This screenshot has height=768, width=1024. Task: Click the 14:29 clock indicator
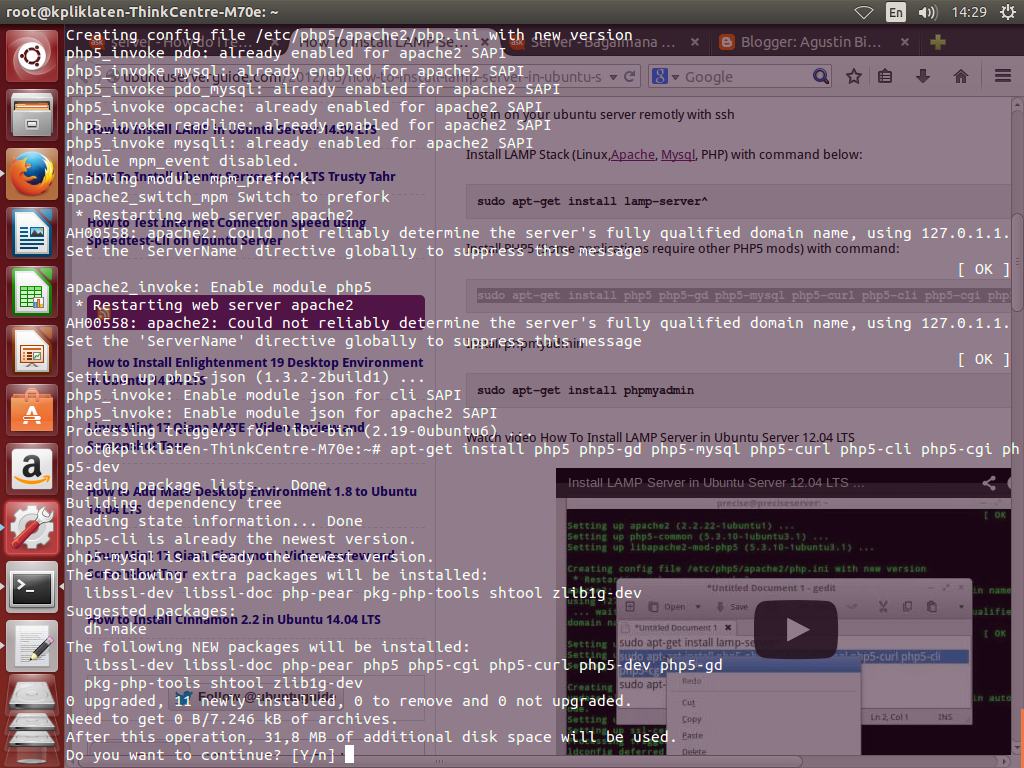tap(969, 12)
